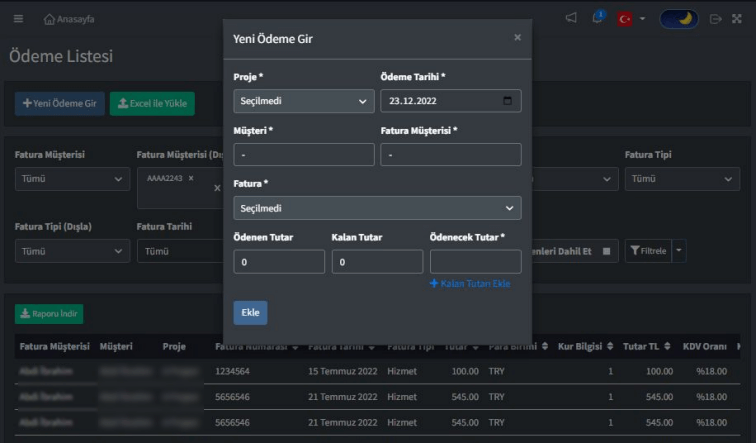Click the 100.00 Tutar TL cell

[659, 372]
